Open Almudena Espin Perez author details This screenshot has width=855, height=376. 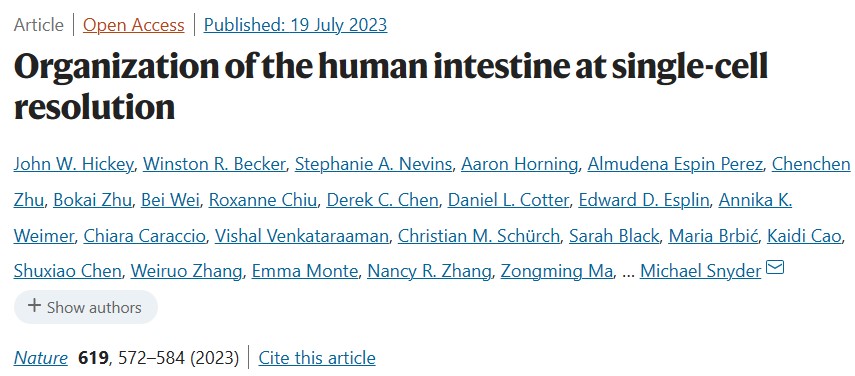click(x=675, y=164)
